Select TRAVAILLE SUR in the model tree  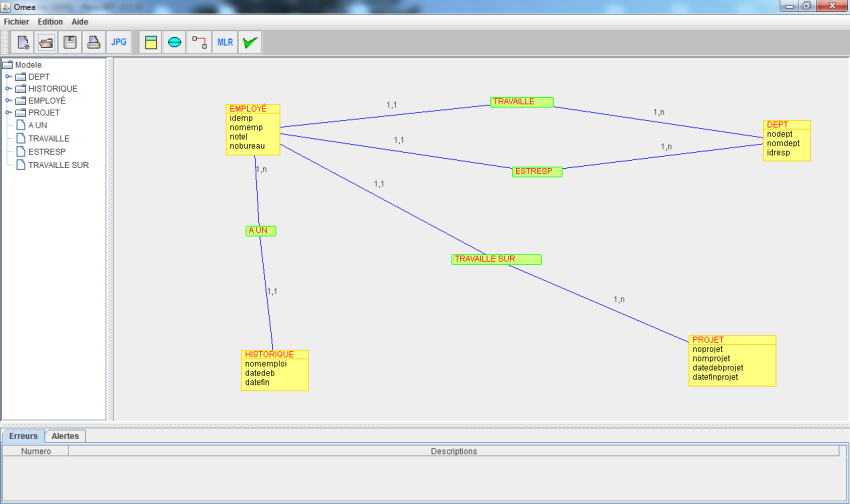(x=58, y=165)
